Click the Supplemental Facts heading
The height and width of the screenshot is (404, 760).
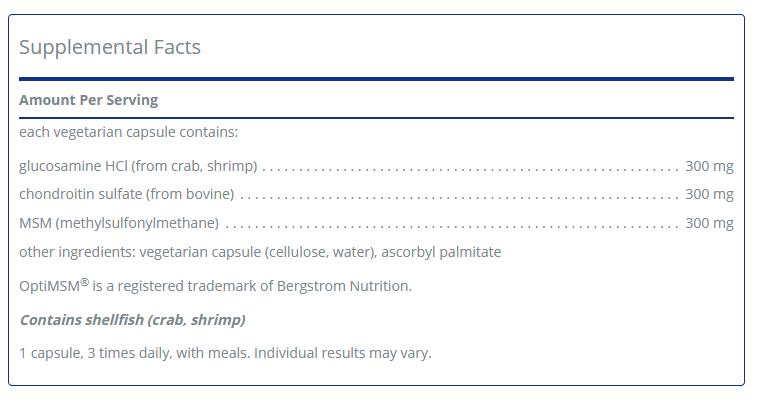pyautogui.click(x=110, y=47)
